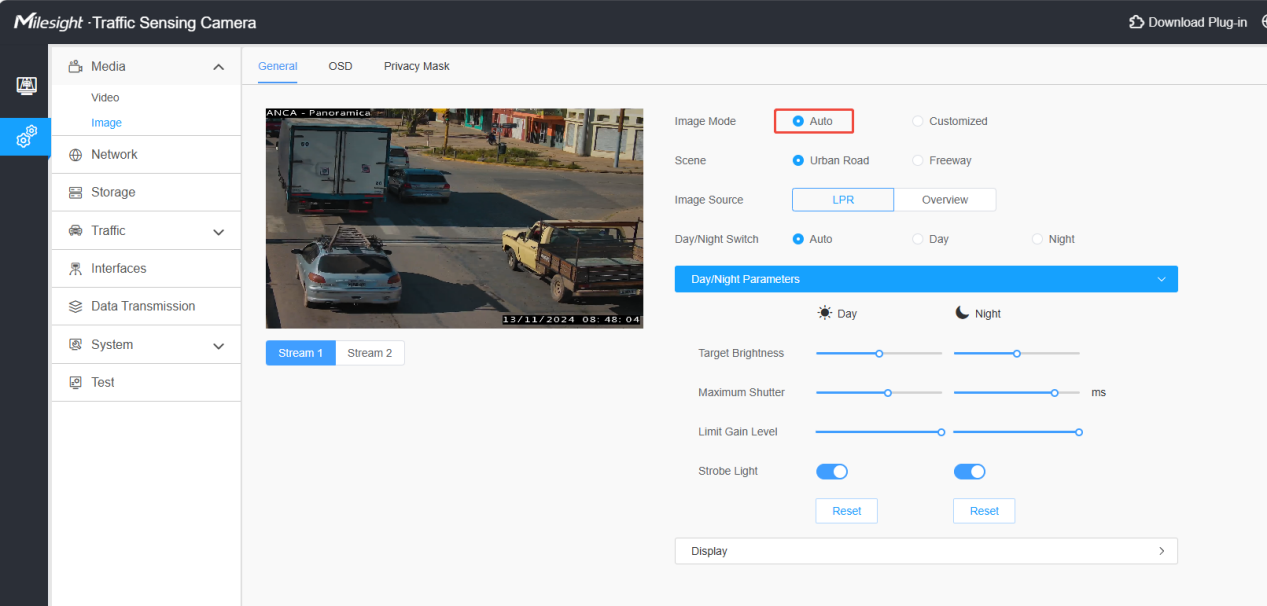Expand the Traffic menu chevron
This screenshot has width=1267, height=606.
click(219, 232)
